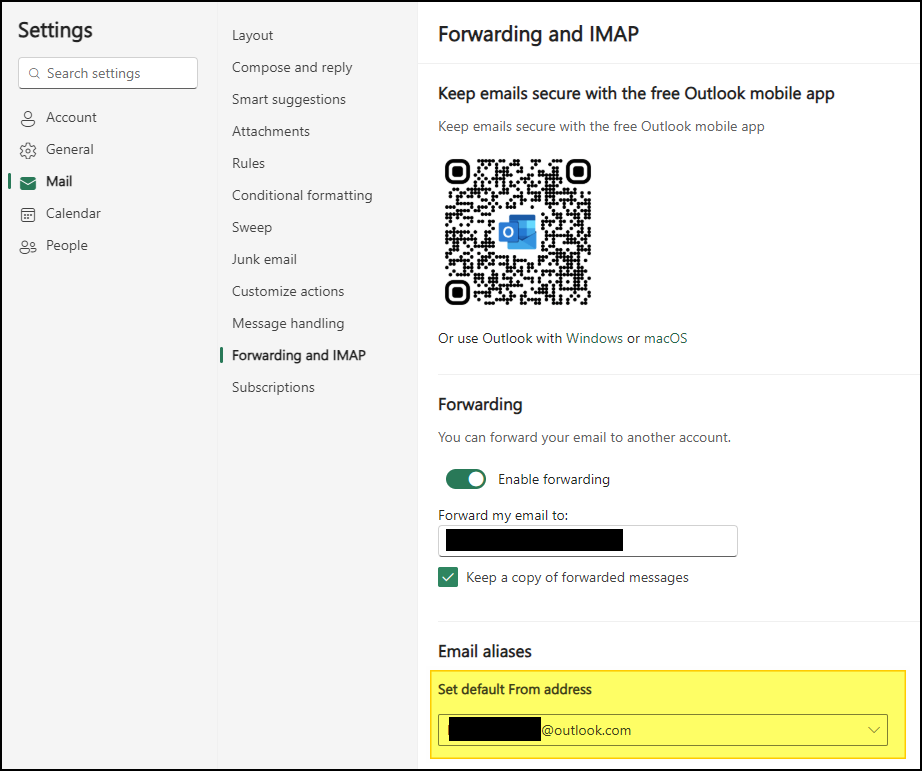Open the General settings category

pos(69,149)
